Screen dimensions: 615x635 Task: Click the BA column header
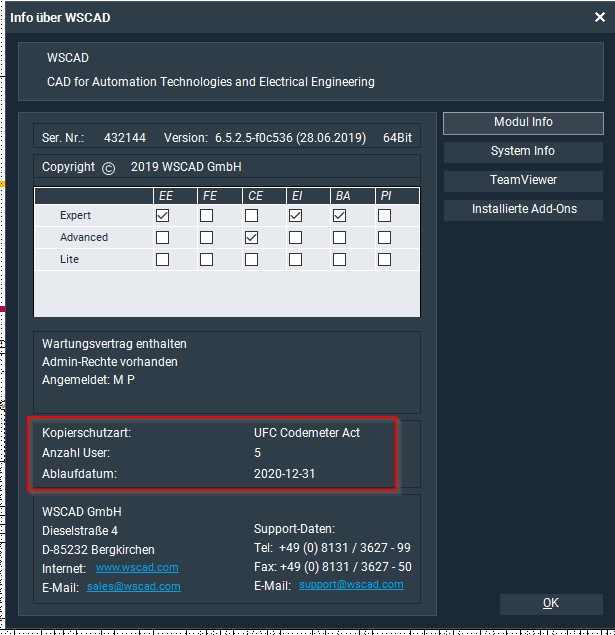coord(352,196)
